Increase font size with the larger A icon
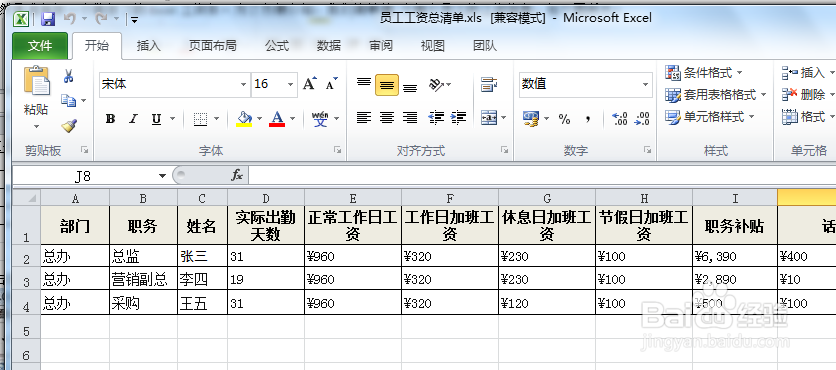This screenshot has width=836, height=370. (309, 84)
